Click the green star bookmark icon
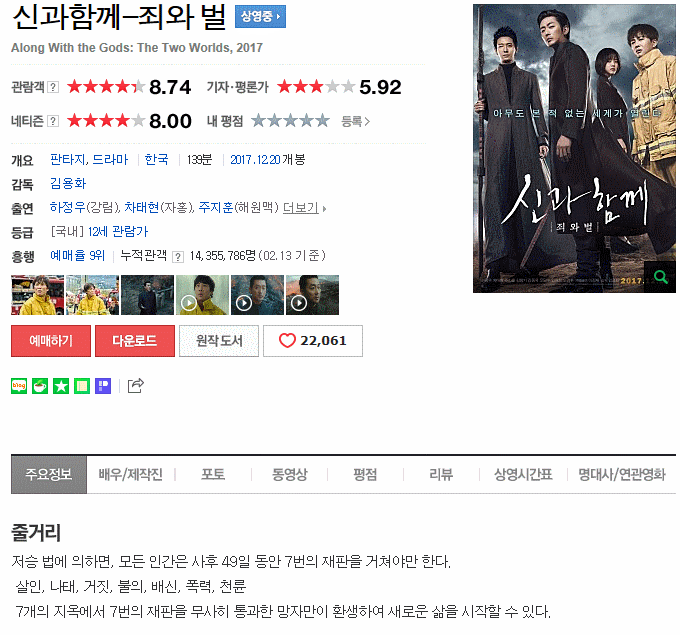The image size is (680, 635). (x=61, y=386)
